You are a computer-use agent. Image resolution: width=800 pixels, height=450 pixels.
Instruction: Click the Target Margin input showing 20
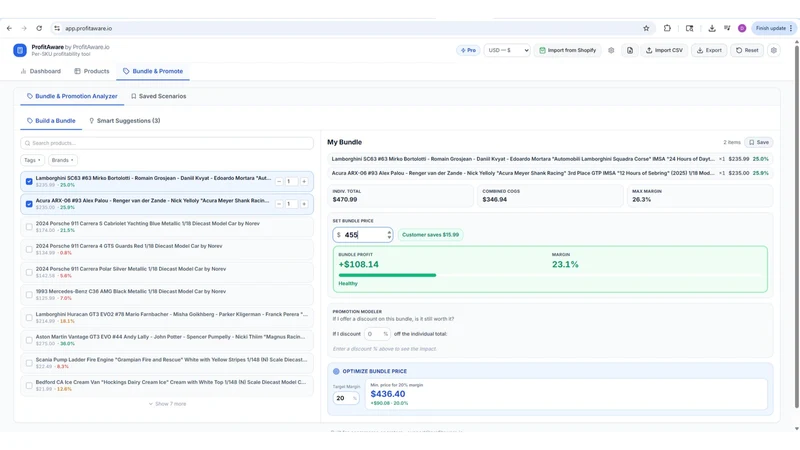[x=346, y=398]
